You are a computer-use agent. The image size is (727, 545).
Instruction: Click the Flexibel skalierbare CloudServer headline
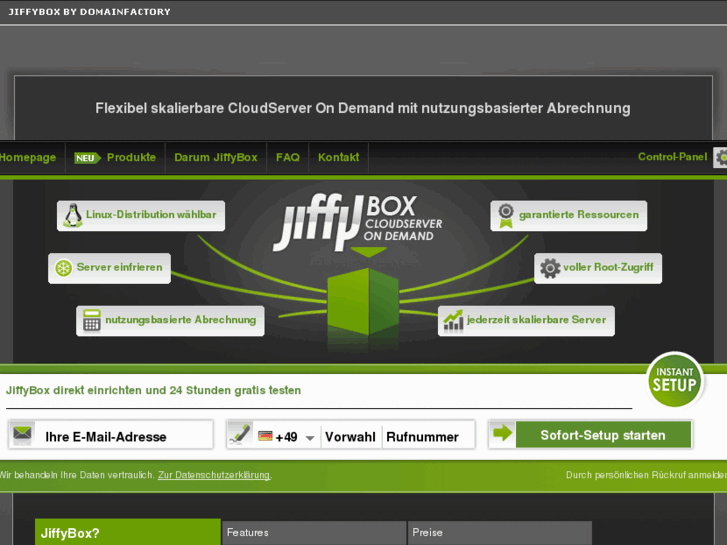363,108
